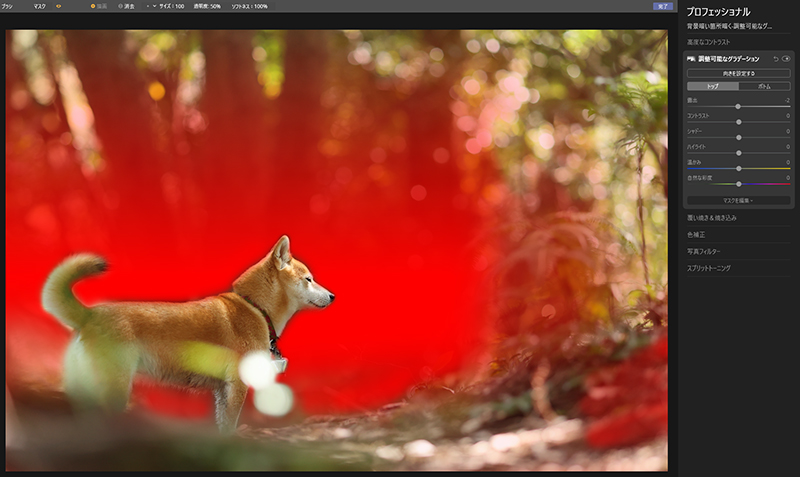This screenshot has width=800, height=477.
Task: Click the シャドー slider handle
Action: pyautogui.click(x=739, y=138)
